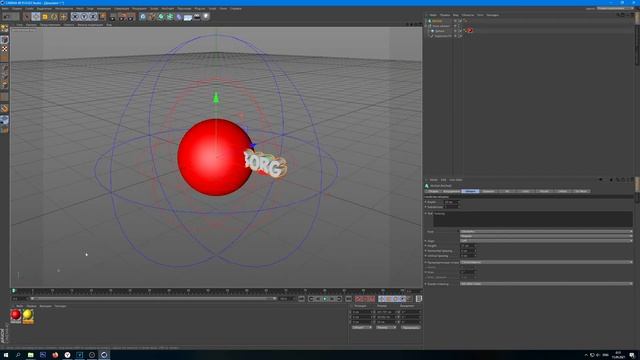Select the Live Selection tool
The image size is (640, 360).
[x=27, y=17]
